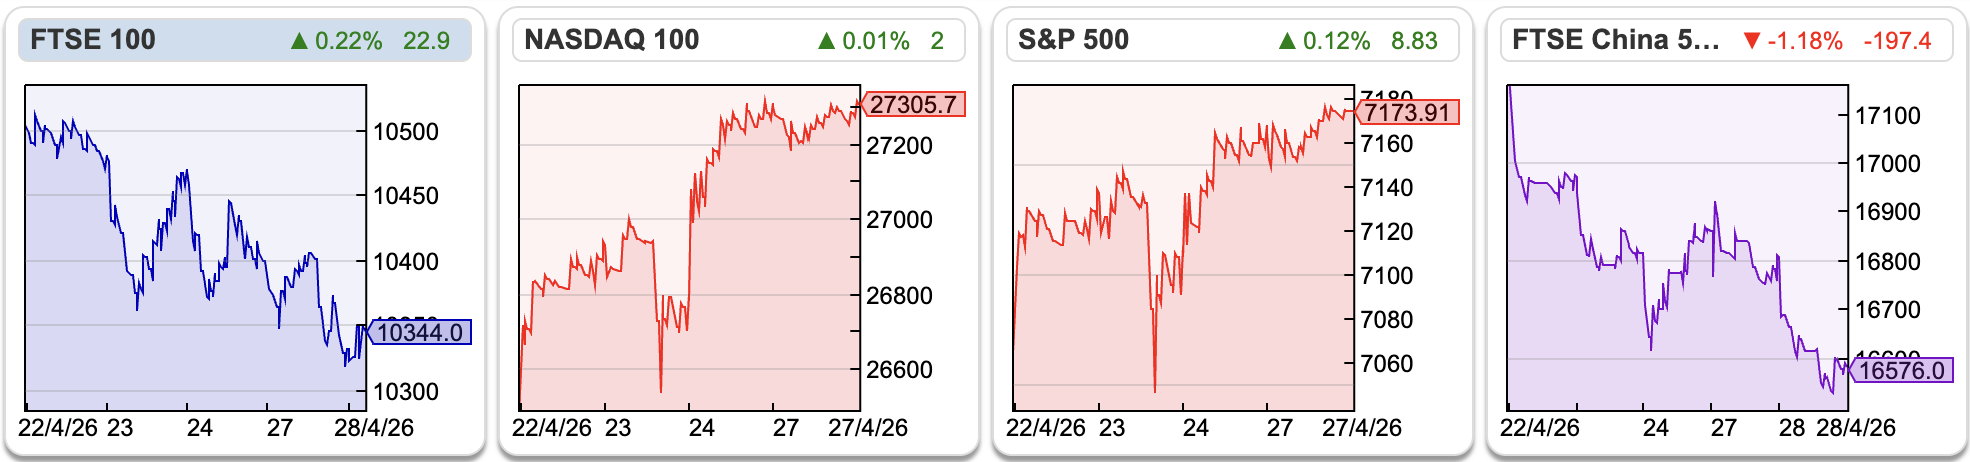Click the red down arrow on FTSE China

pos(1751,41)
